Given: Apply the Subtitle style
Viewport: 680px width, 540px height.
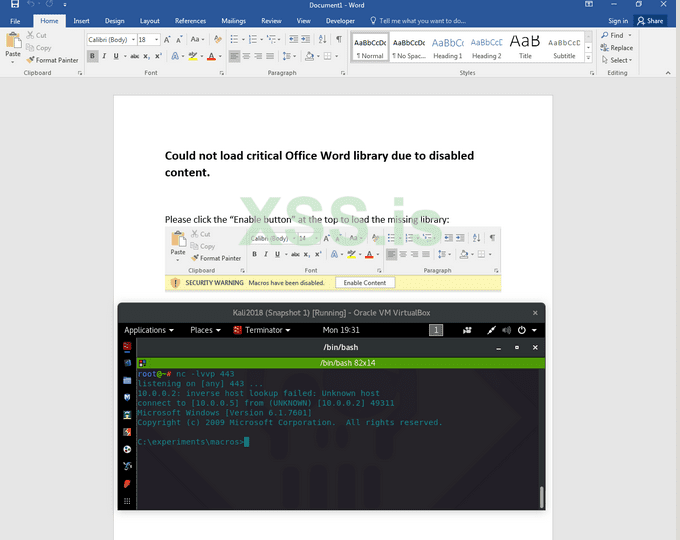Looking at the screenshot, I should [564, 48].
